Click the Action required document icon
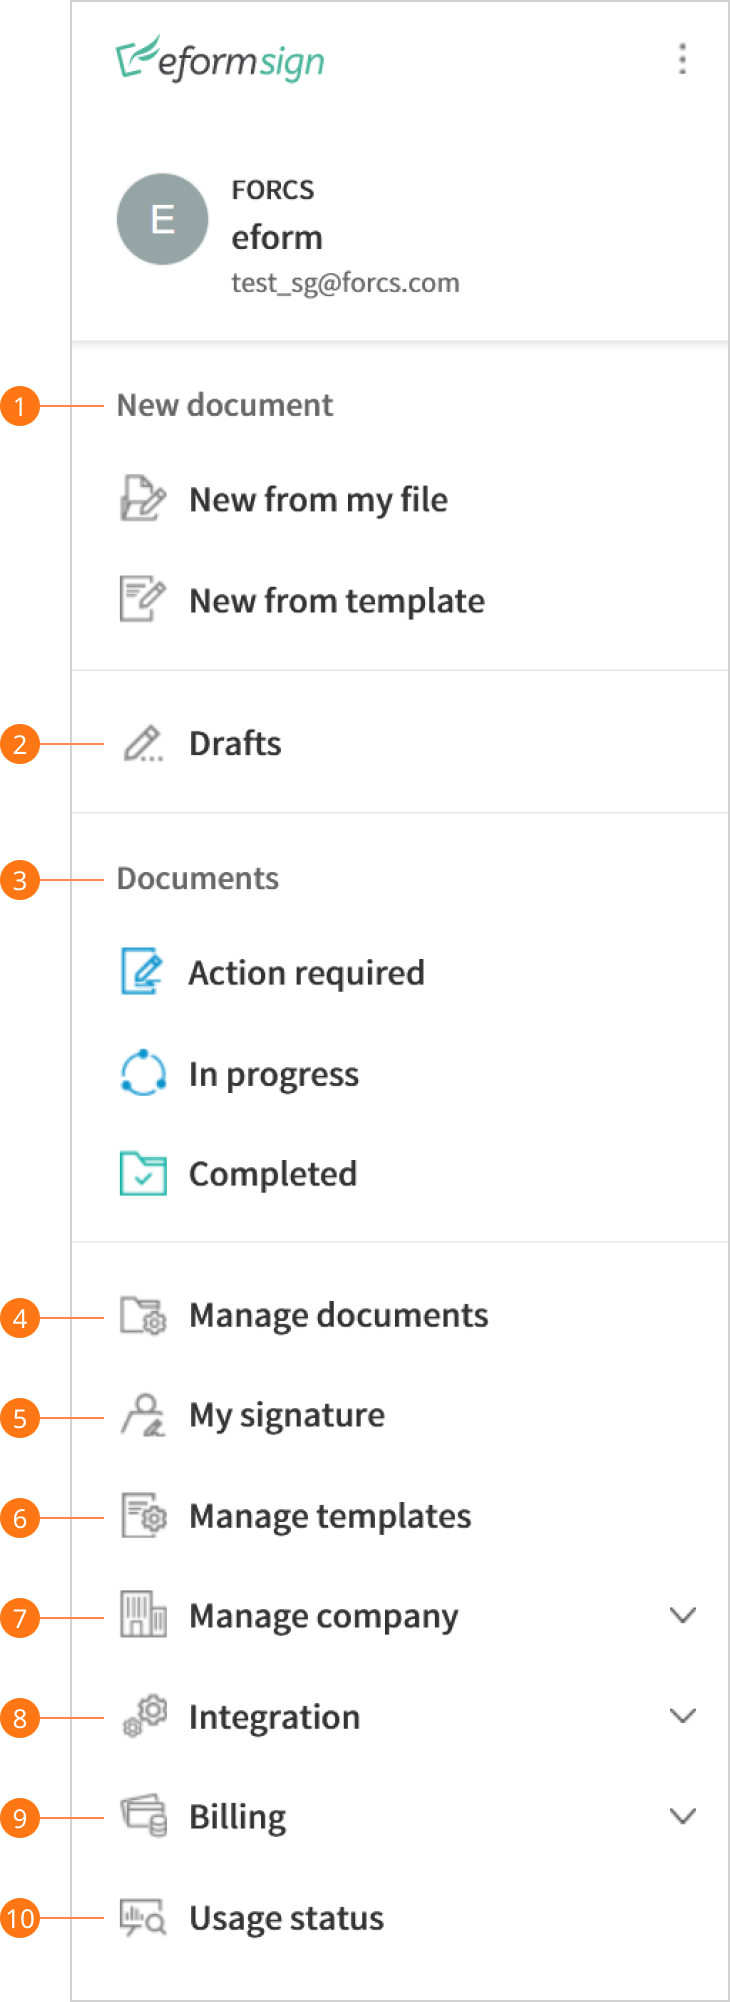 [x=143, y=972]
